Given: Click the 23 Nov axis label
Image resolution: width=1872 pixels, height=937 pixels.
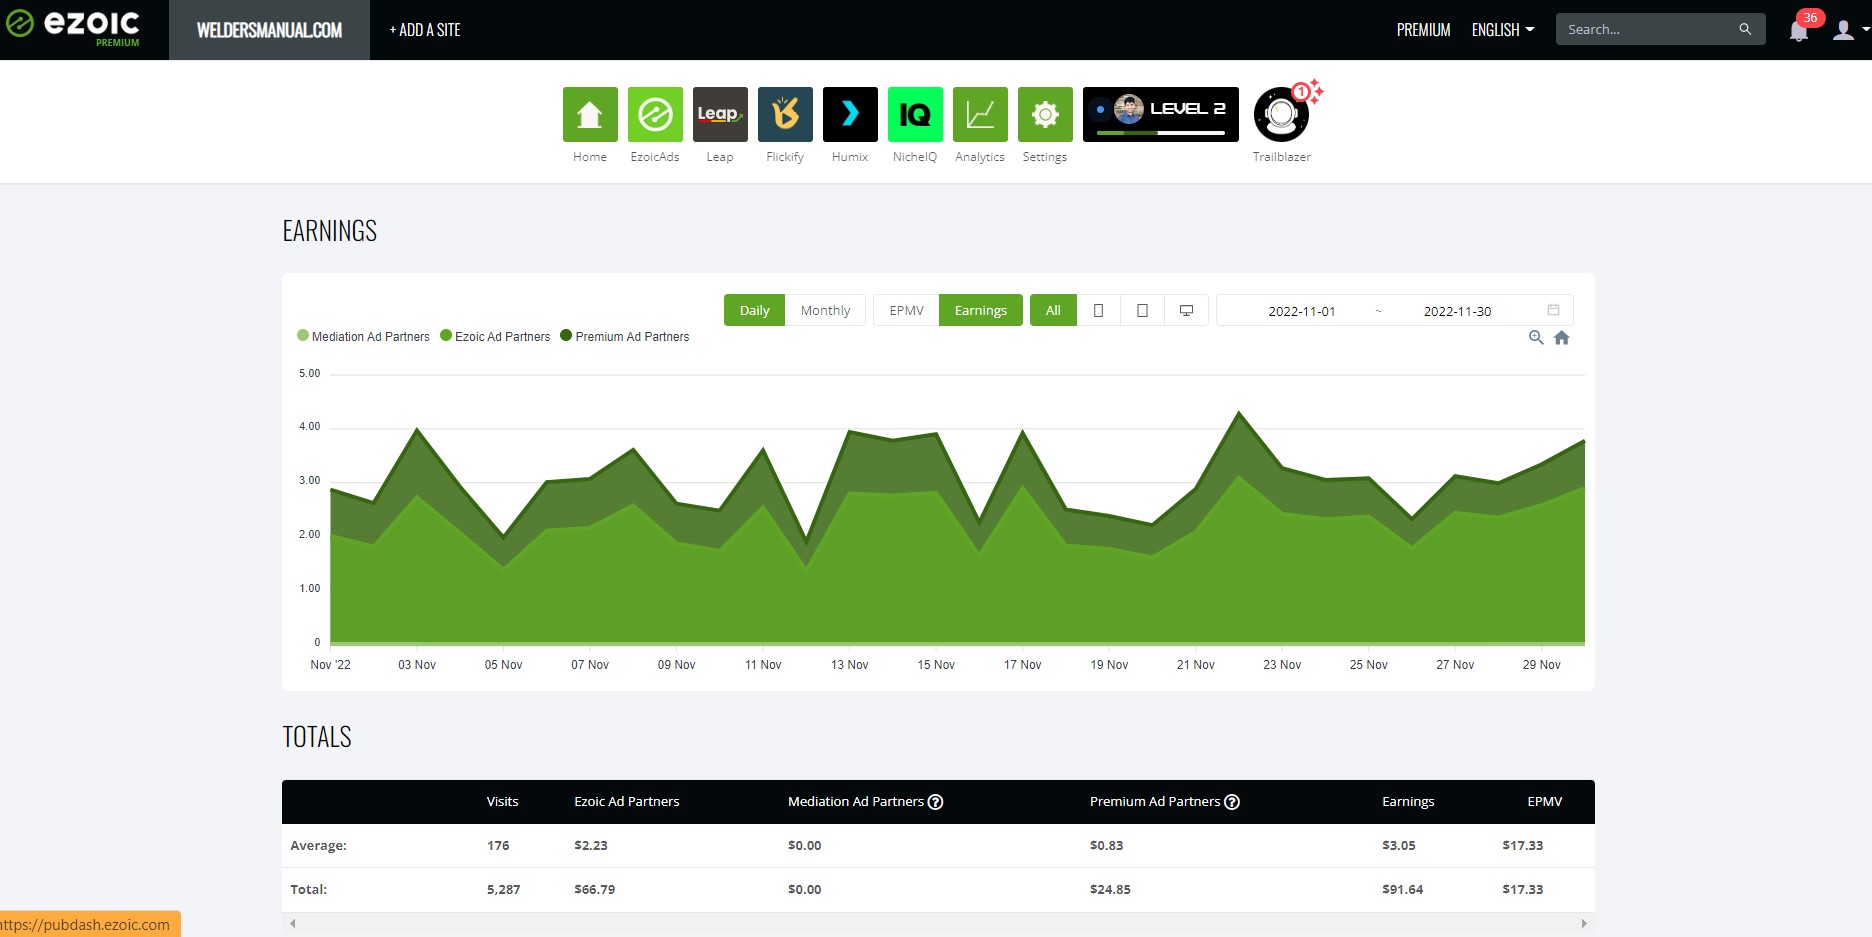Looking at the screenshot, I should (x=1282, y=665).
